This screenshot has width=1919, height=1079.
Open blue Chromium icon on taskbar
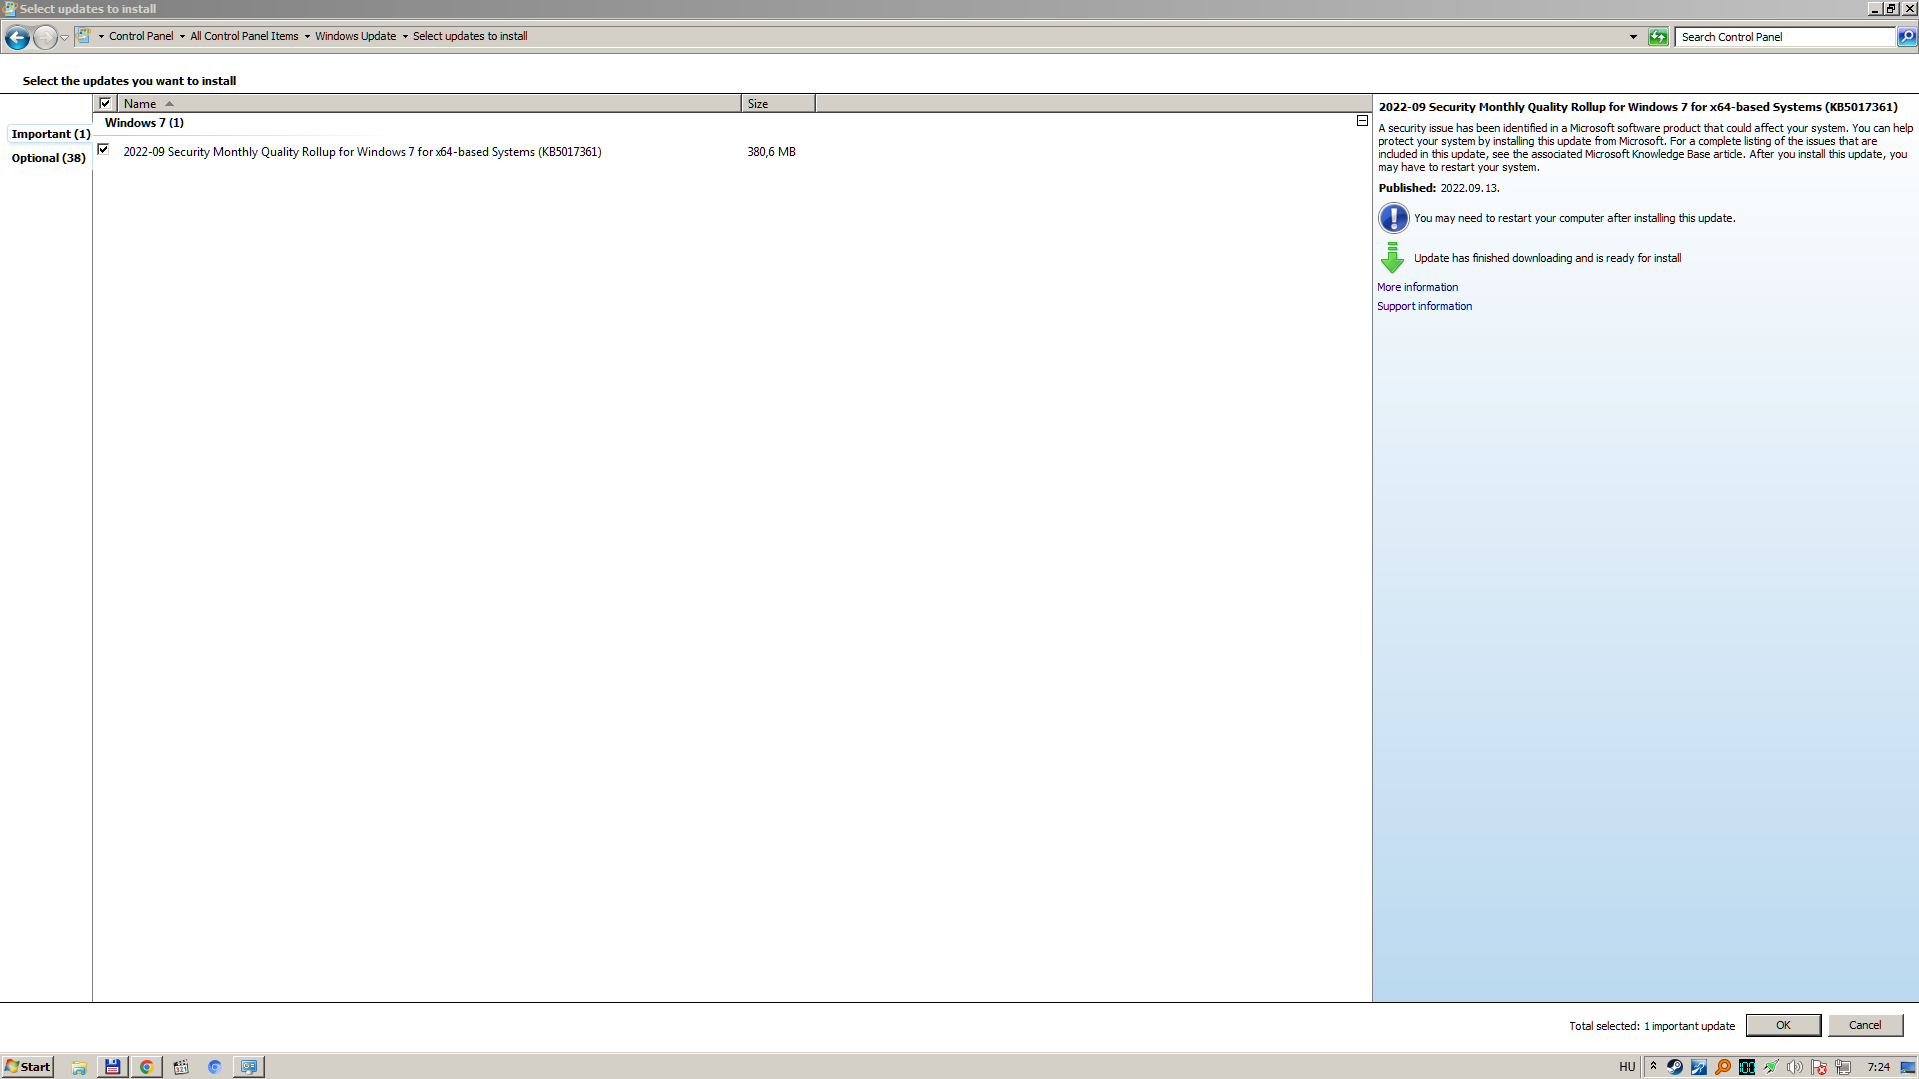tap(214, 1067)
